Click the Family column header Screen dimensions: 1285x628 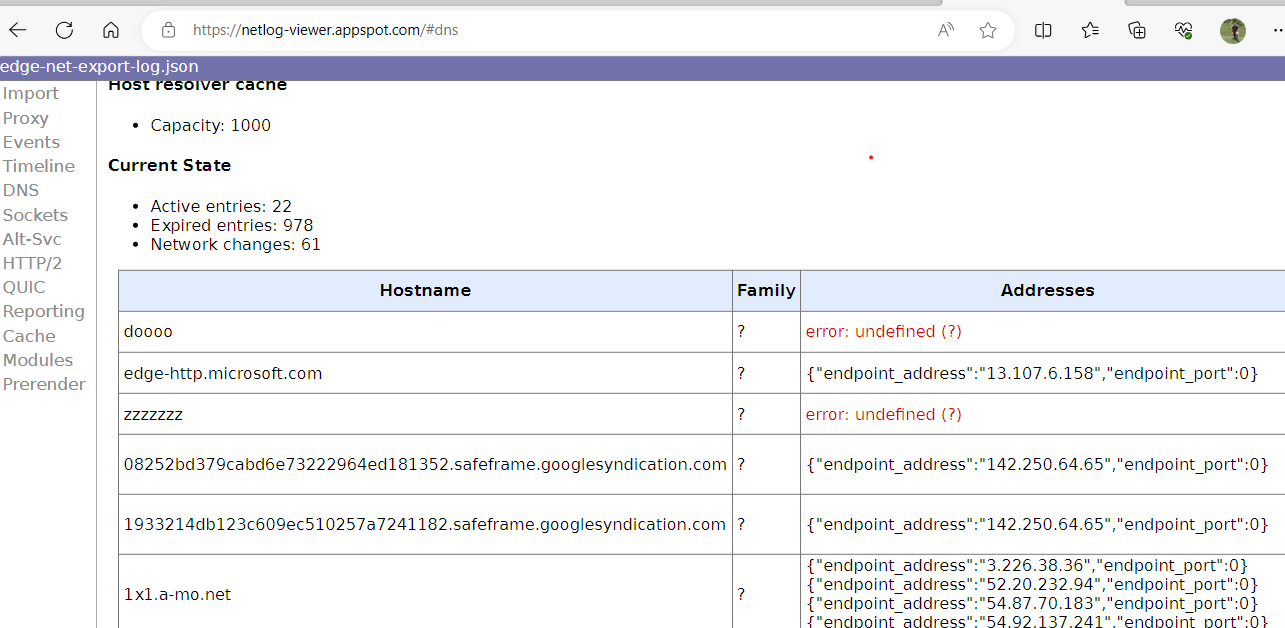[766, 290]
